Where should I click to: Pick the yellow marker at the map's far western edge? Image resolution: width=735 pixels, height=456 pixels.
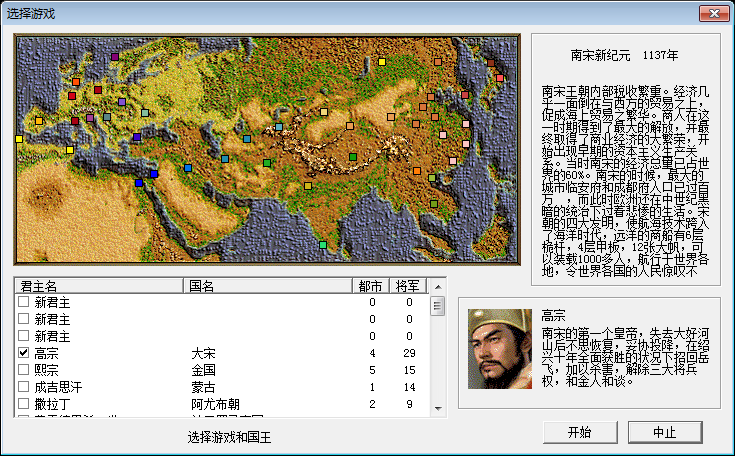point(19,139)
